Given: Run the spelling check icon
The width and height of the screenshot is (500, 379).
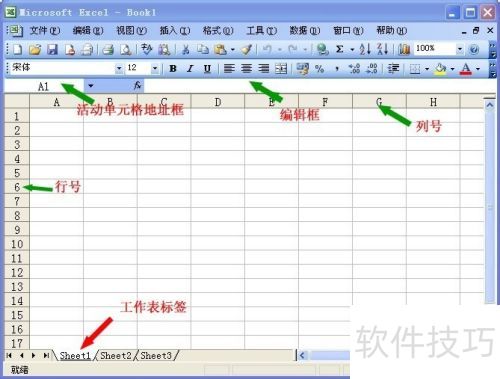Looking at the screenshot, I should pos(146,50).
